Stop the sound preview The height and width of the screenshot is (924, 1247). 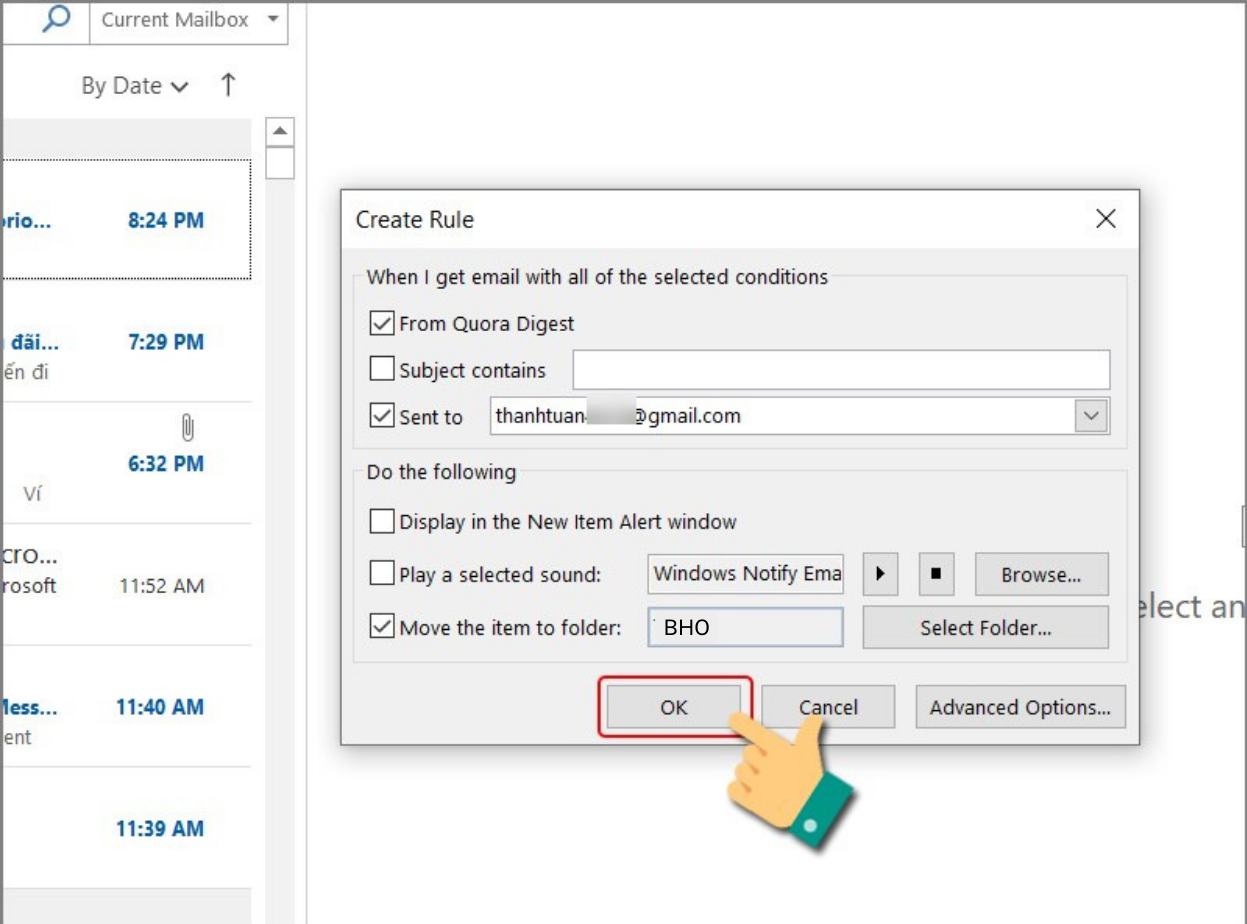[x=936, y=574]
